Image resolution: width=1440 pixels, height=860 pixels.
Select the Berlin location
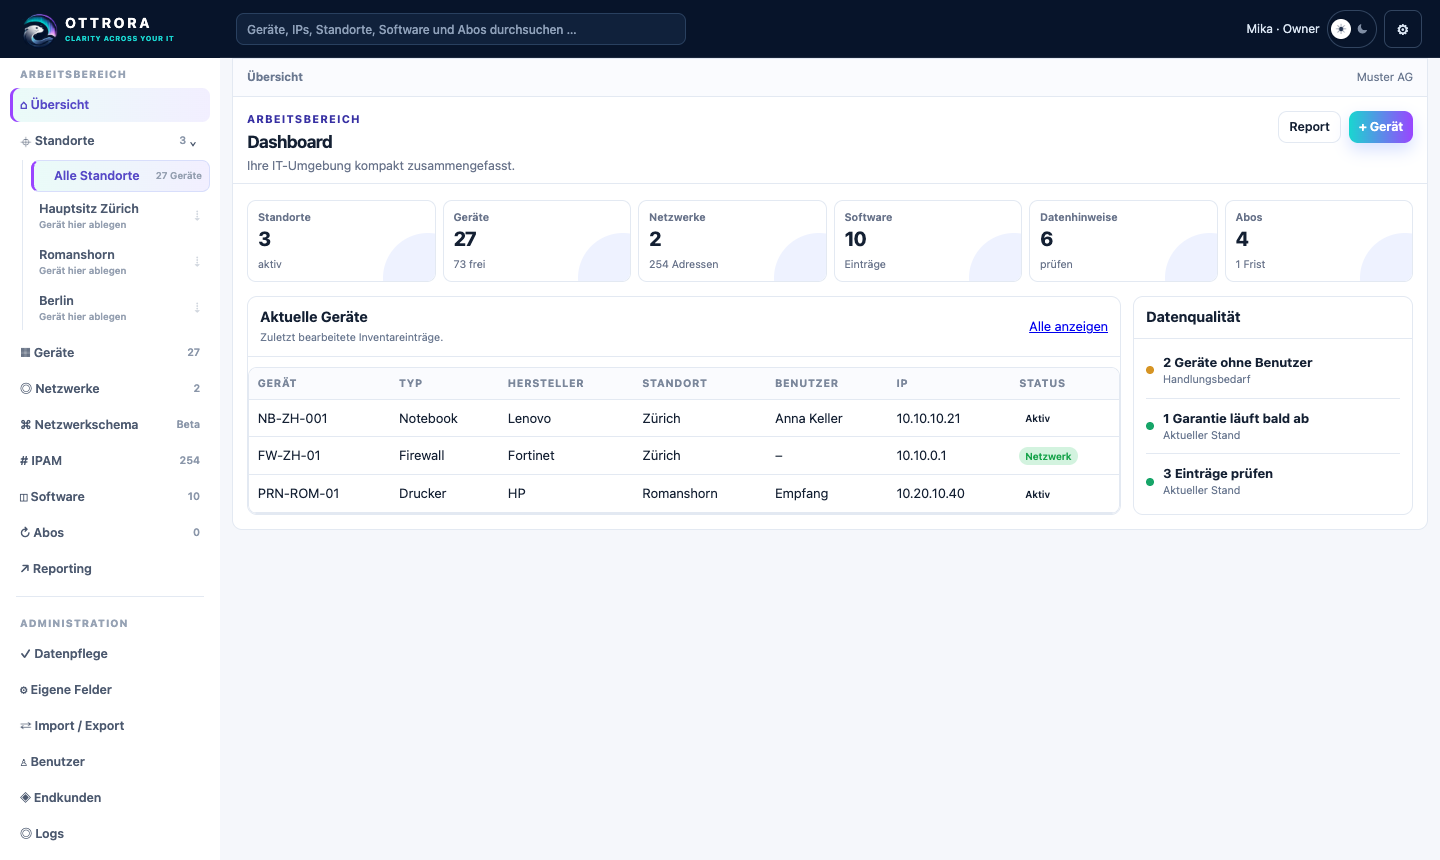[120, 307]
